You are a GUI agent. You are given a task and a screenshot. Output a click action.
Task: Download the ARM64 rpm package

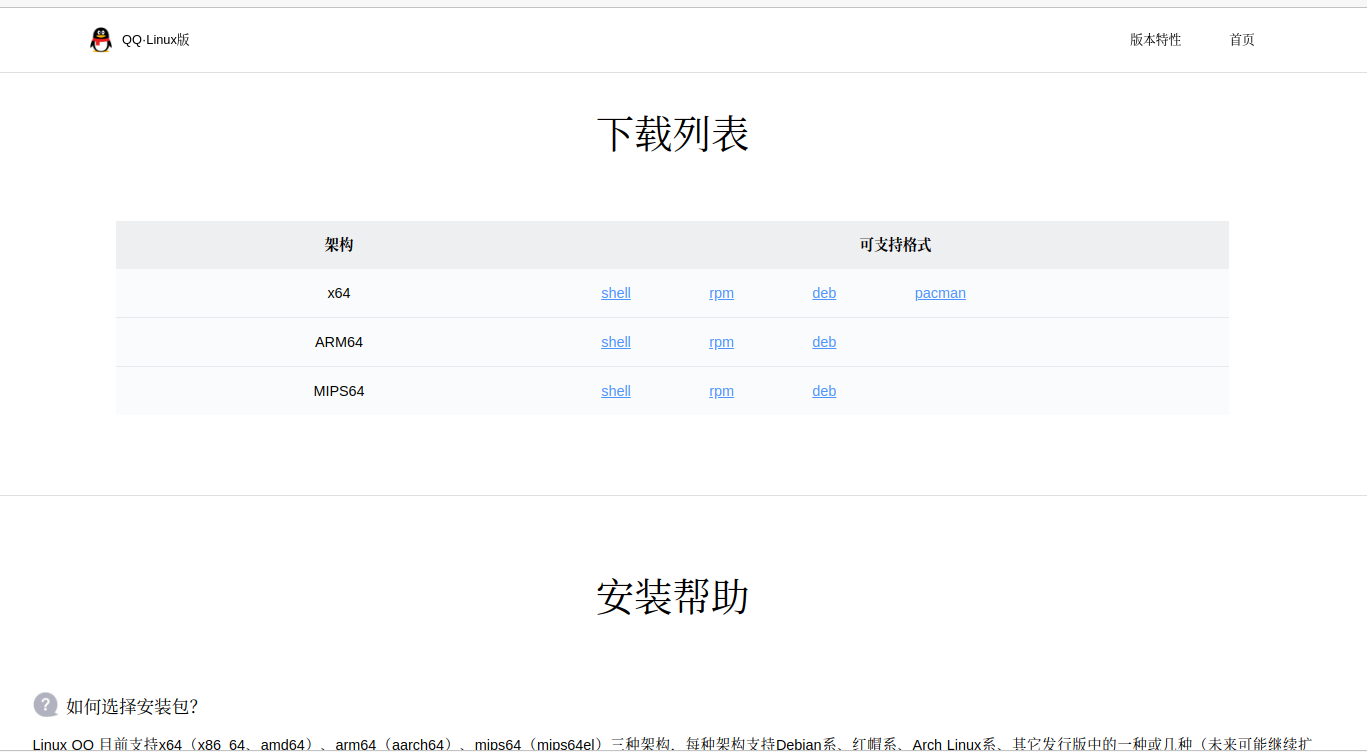pos(721,342)
